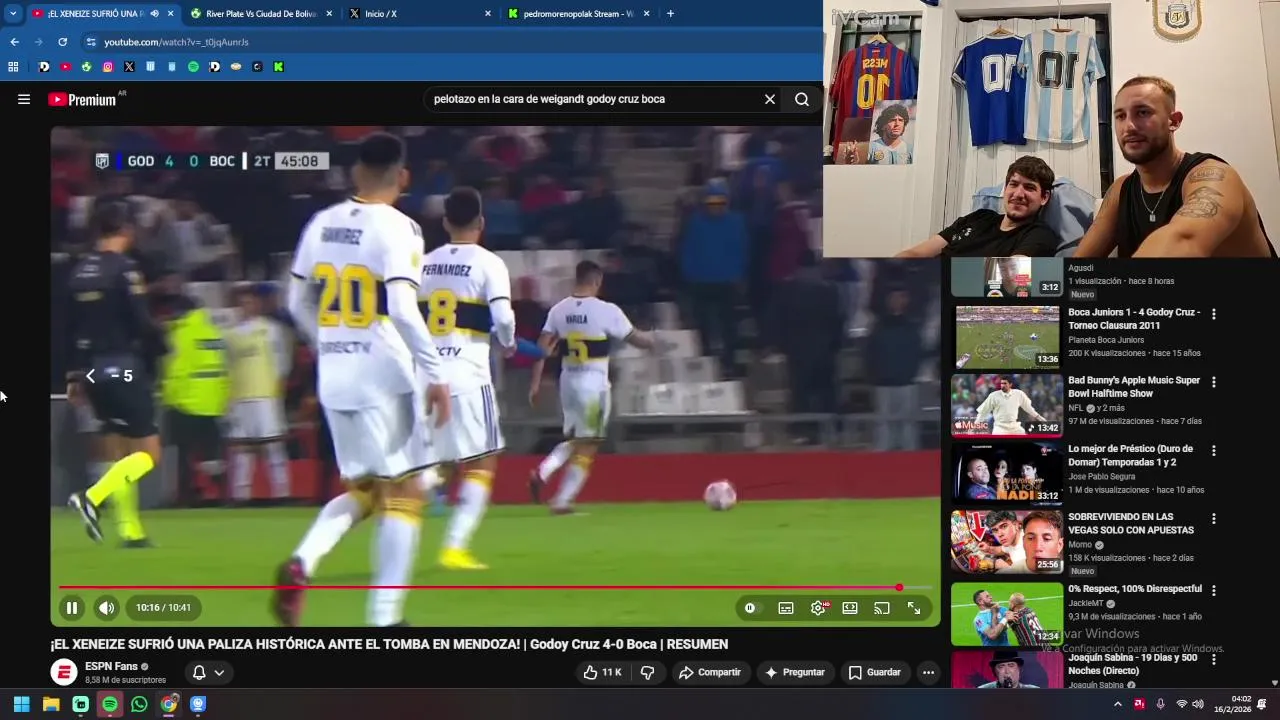The width and height of the screenshot is (1280, 720).
Task: Open Spotify from the taskbar
Action: pos(110,704)
